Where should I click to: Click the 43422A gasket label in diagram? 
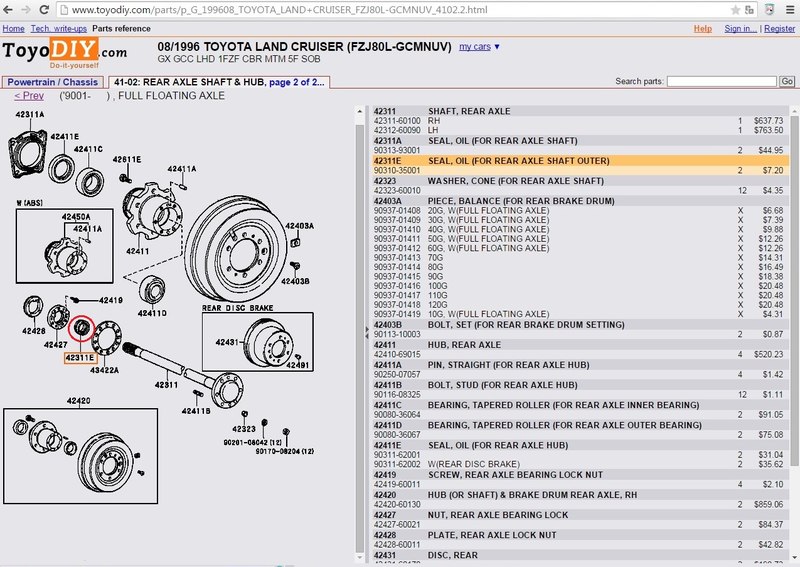coord(105,370)
